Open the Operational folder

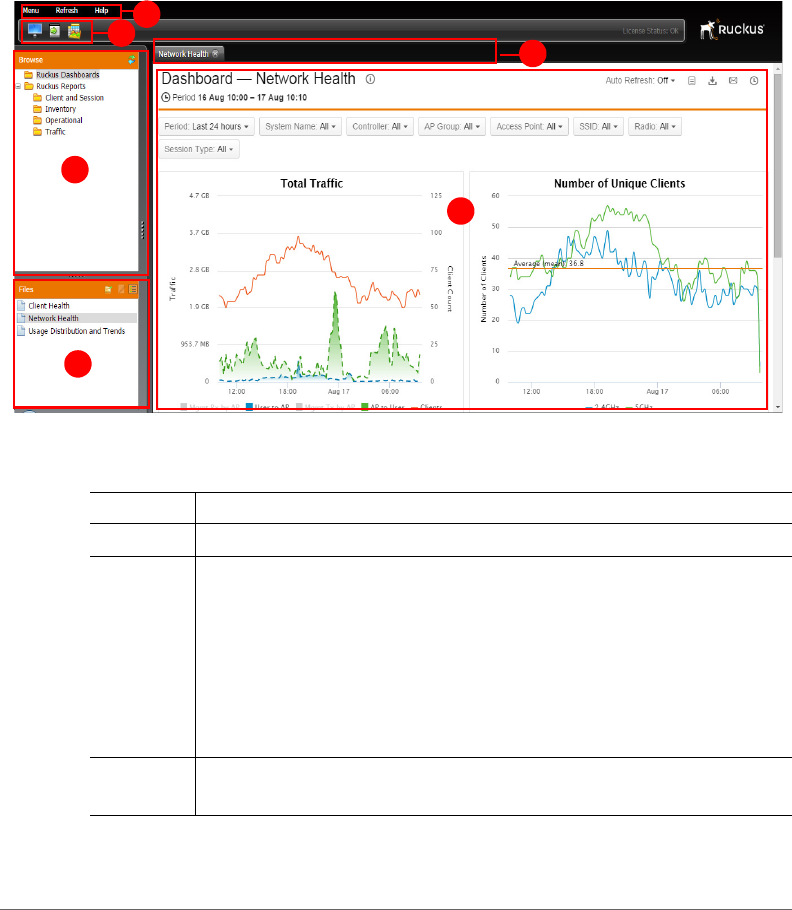(x=64, y=120)
